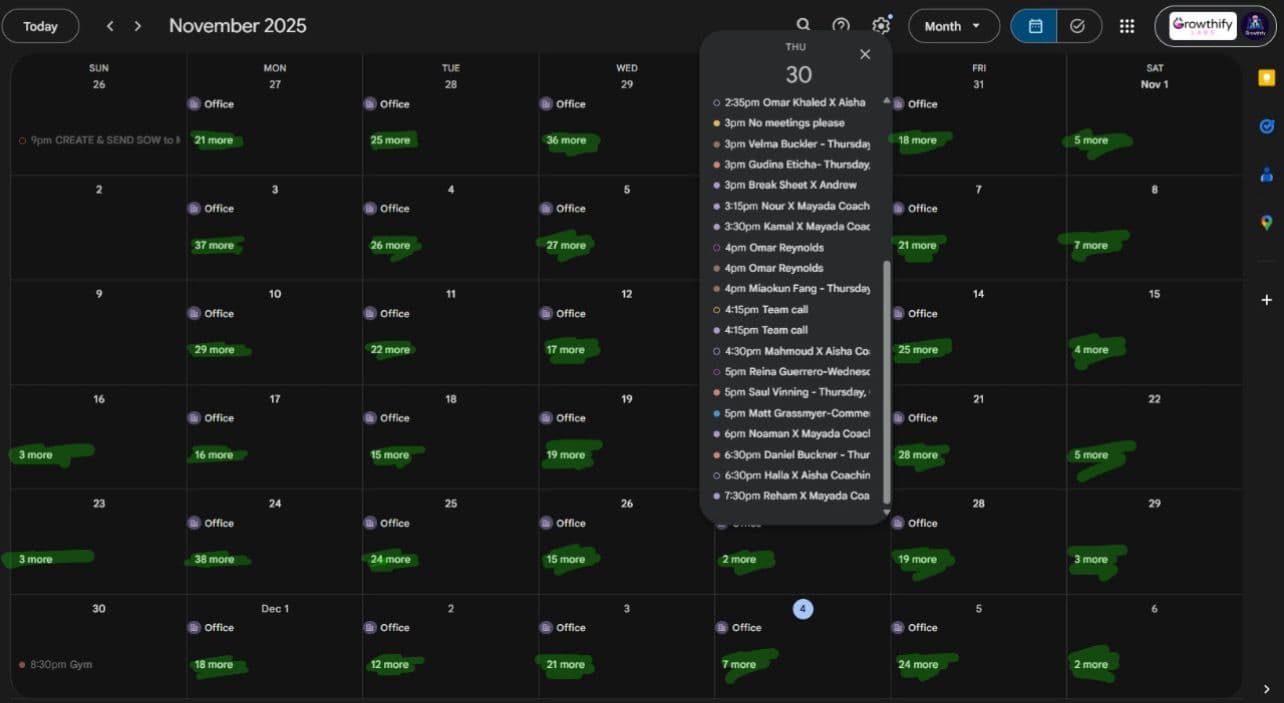
Task: Switch to Calendar view toggle
Action: [x=1035, y=26]
